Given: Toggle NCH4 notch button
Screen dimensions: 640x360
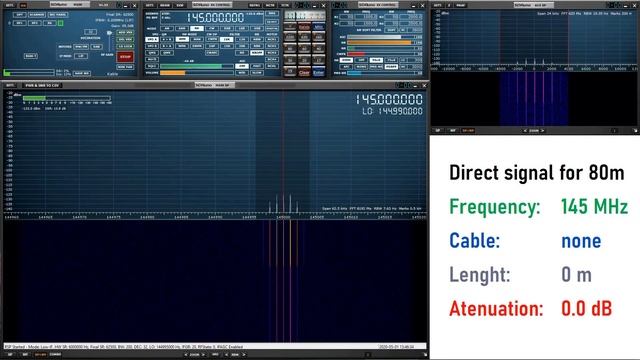Looking at the screenshot, I should (x=272, y=60).
